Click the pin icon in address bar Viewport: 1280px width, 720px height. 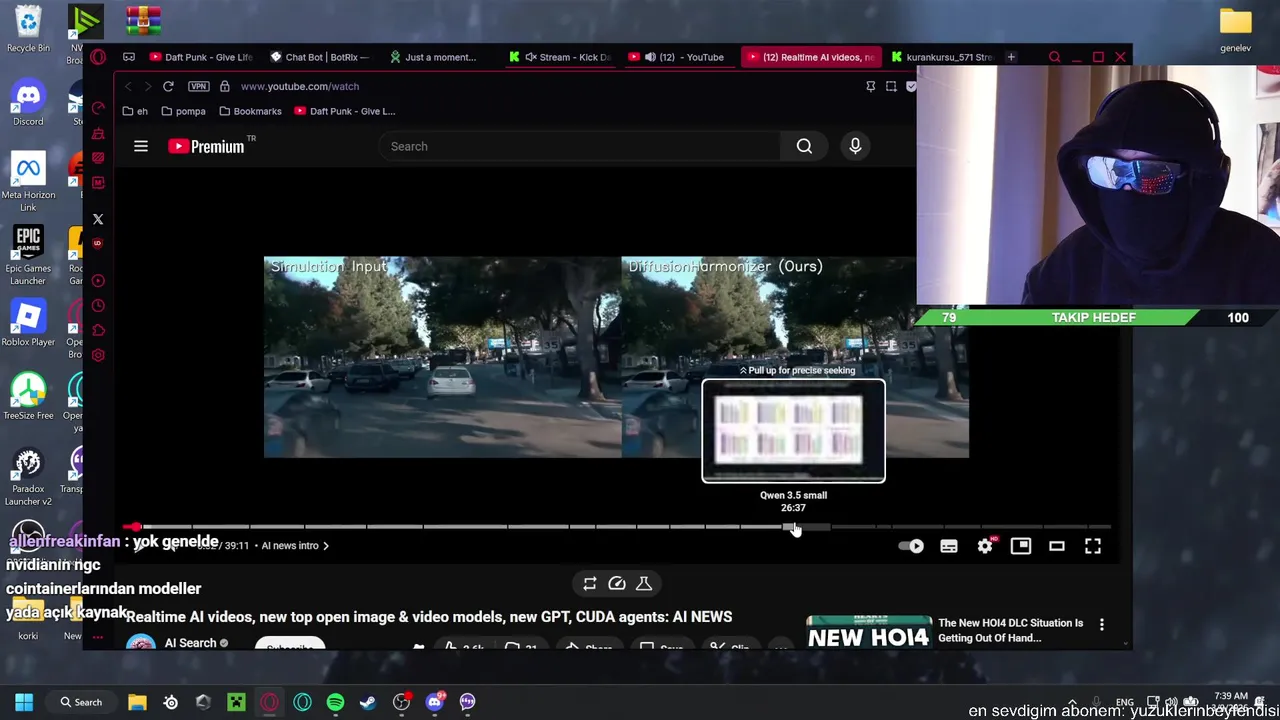pyautogui.click(x=871, y=86)
